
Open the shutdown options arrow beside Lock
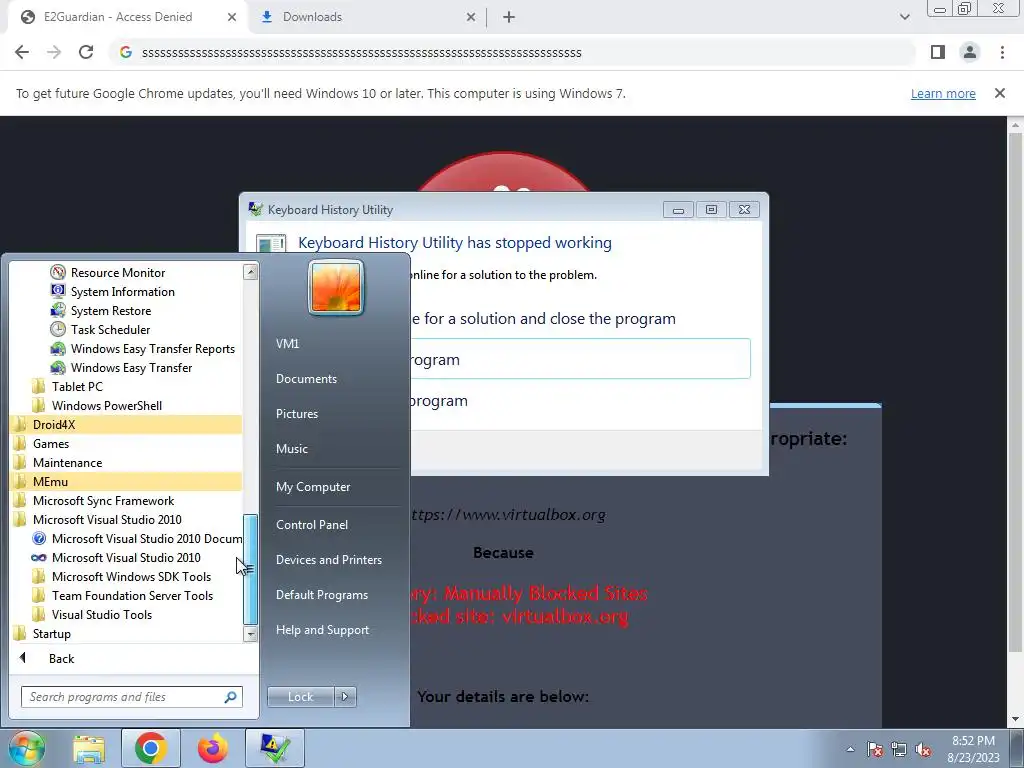(345, 697)
